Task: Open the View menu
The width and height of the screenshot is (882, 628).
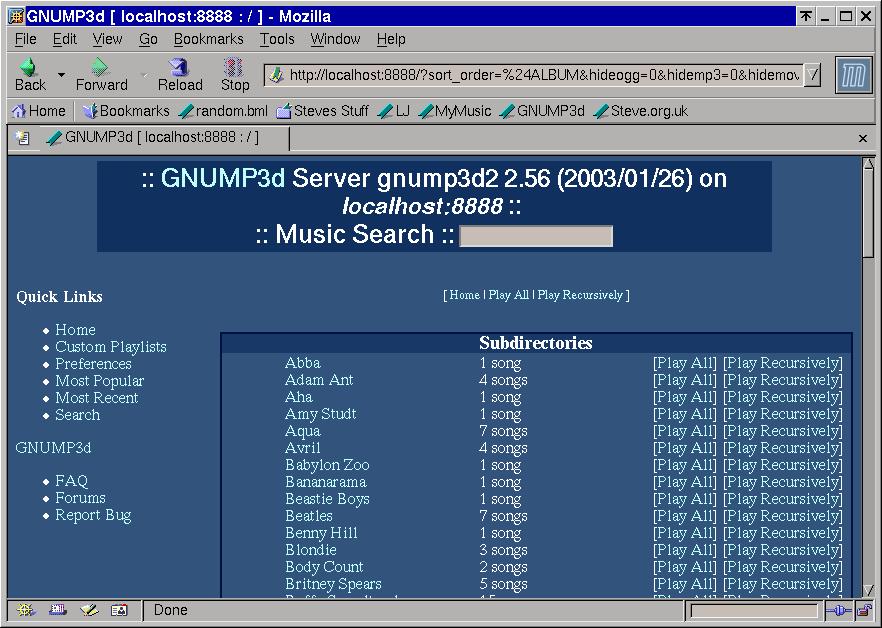Action: [x=107, y=39]
